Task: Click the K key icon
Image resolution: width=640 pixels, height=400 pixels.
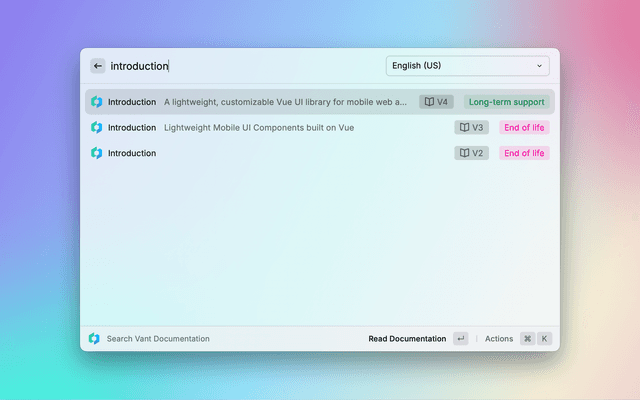Action: pyautogui.click(x=544, y=339)
